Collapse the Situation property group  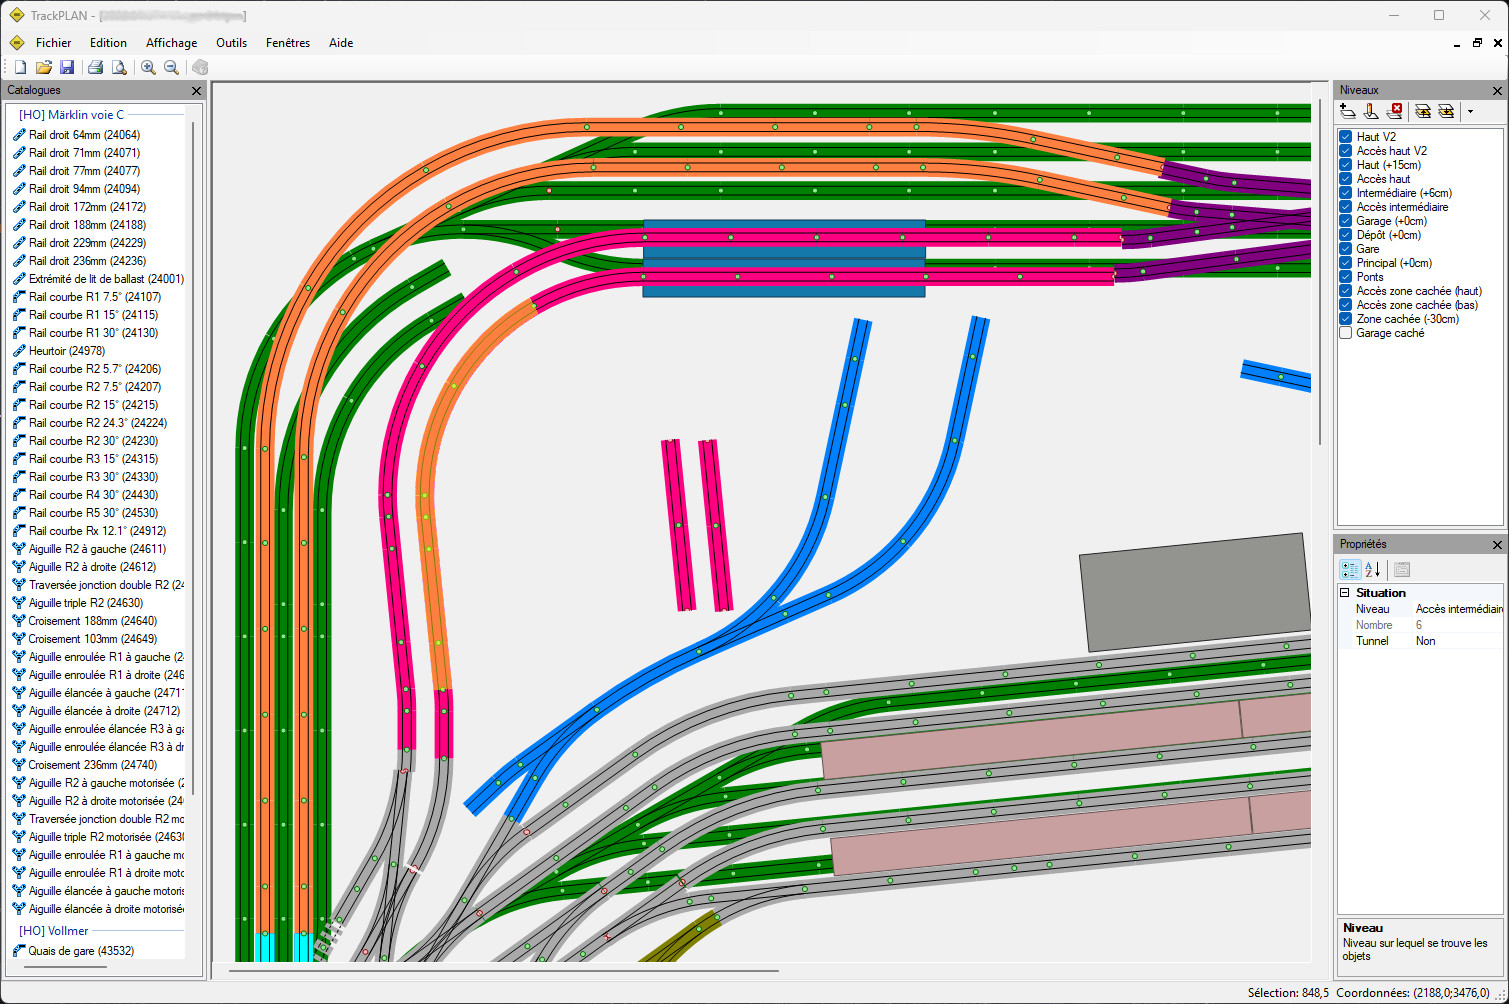pyautogui.click(x=1345, y=593)
